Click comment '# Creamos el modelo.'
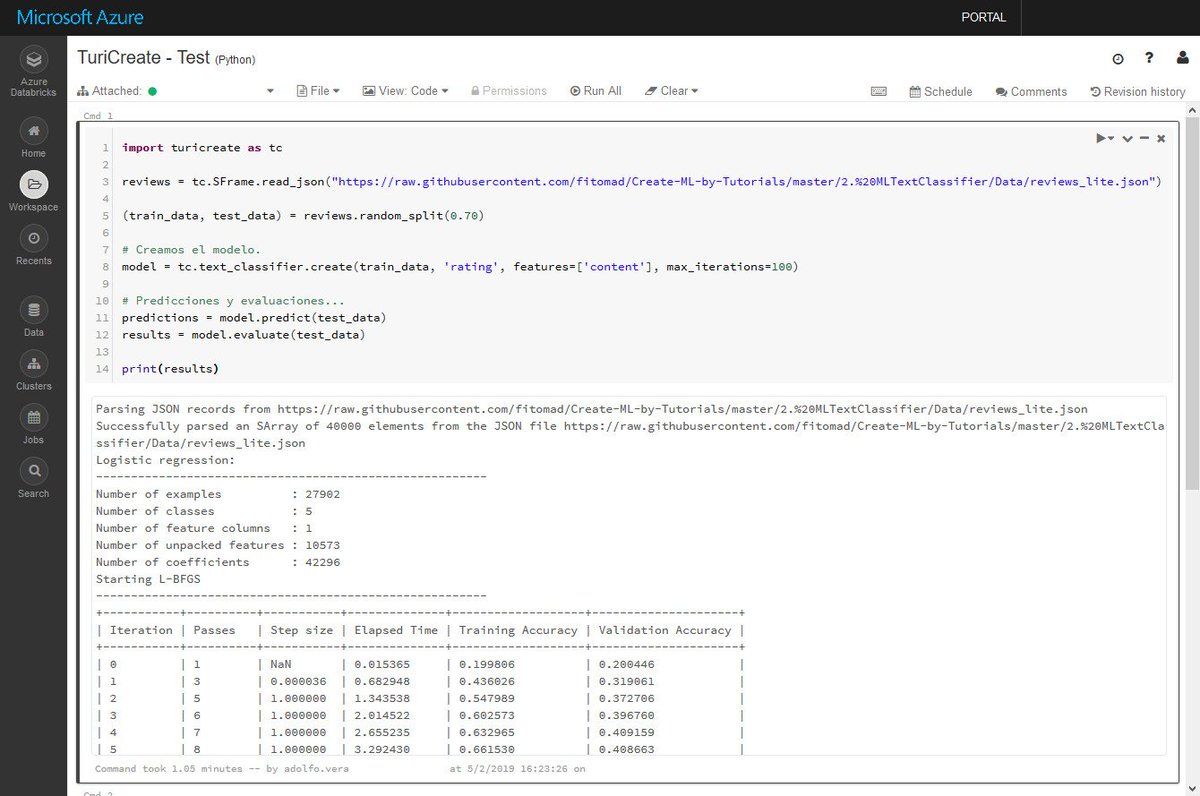1200x796 pixels. 192,250
